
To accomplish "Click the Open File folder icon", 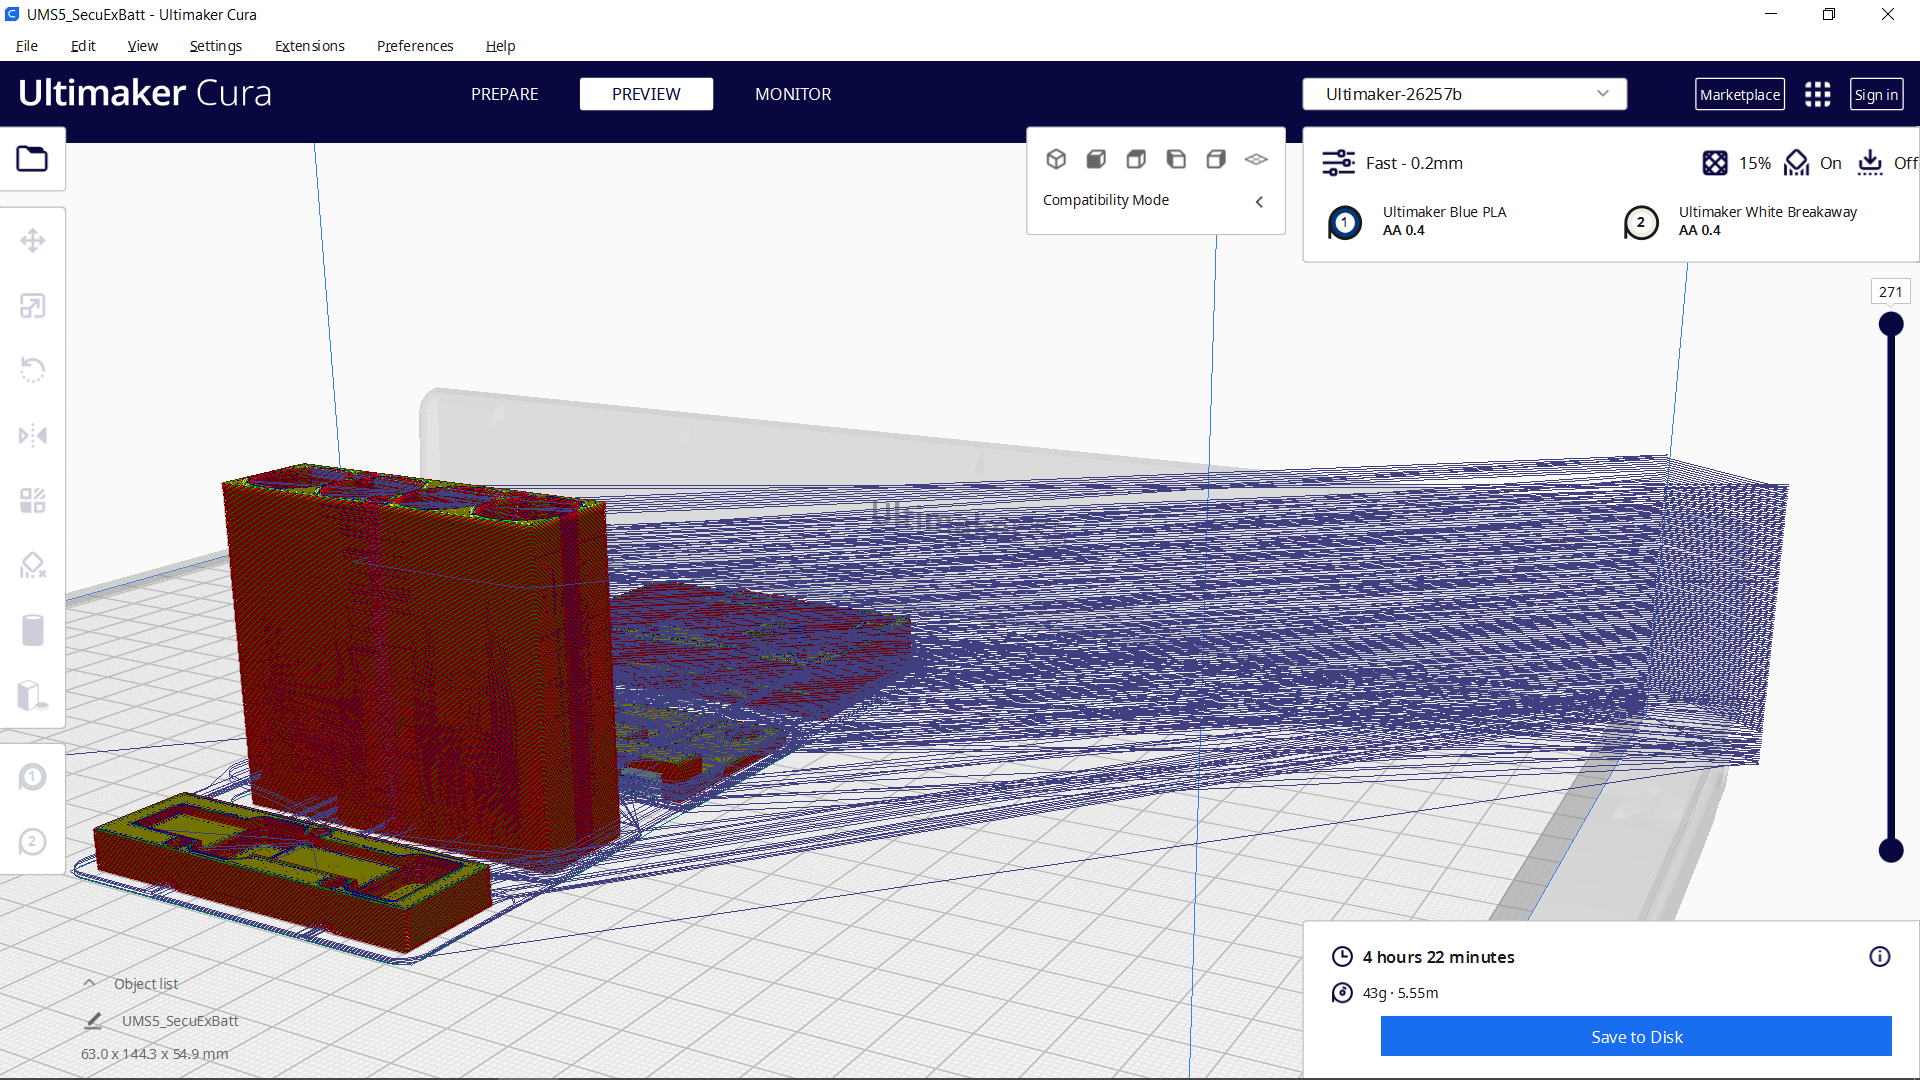I will (32, 159).
